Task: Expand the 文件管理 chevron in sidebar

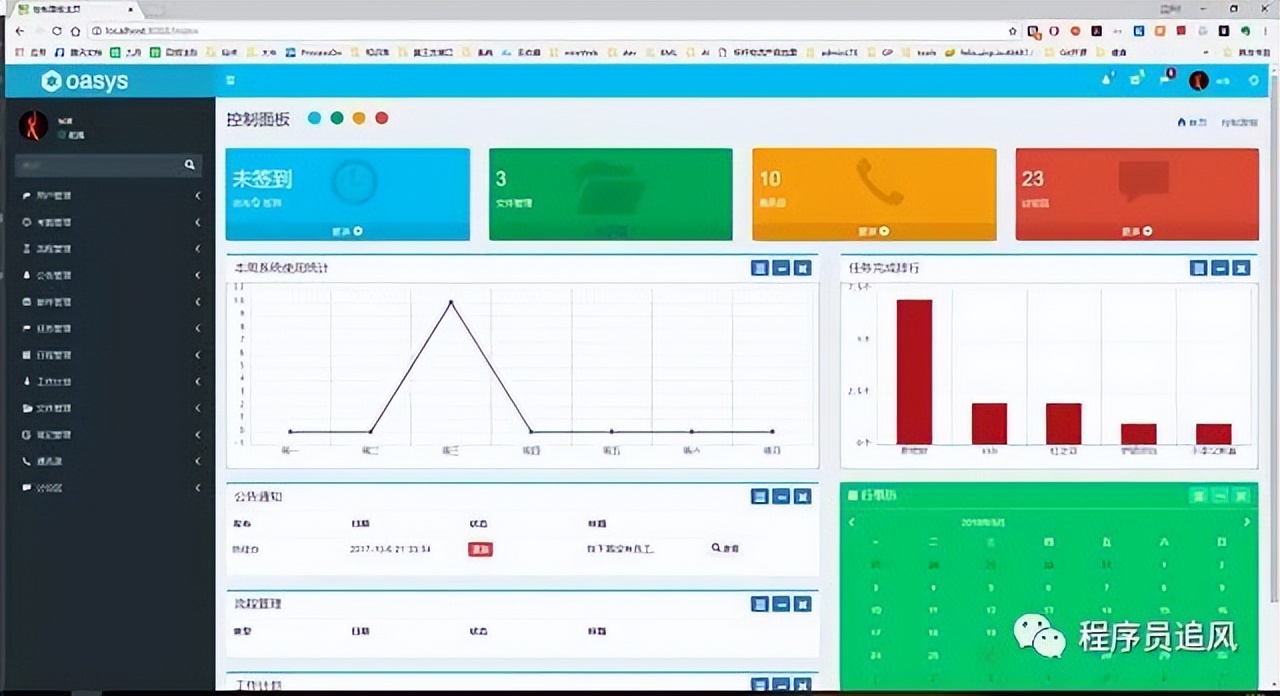Action: click(x=198, y=408)
